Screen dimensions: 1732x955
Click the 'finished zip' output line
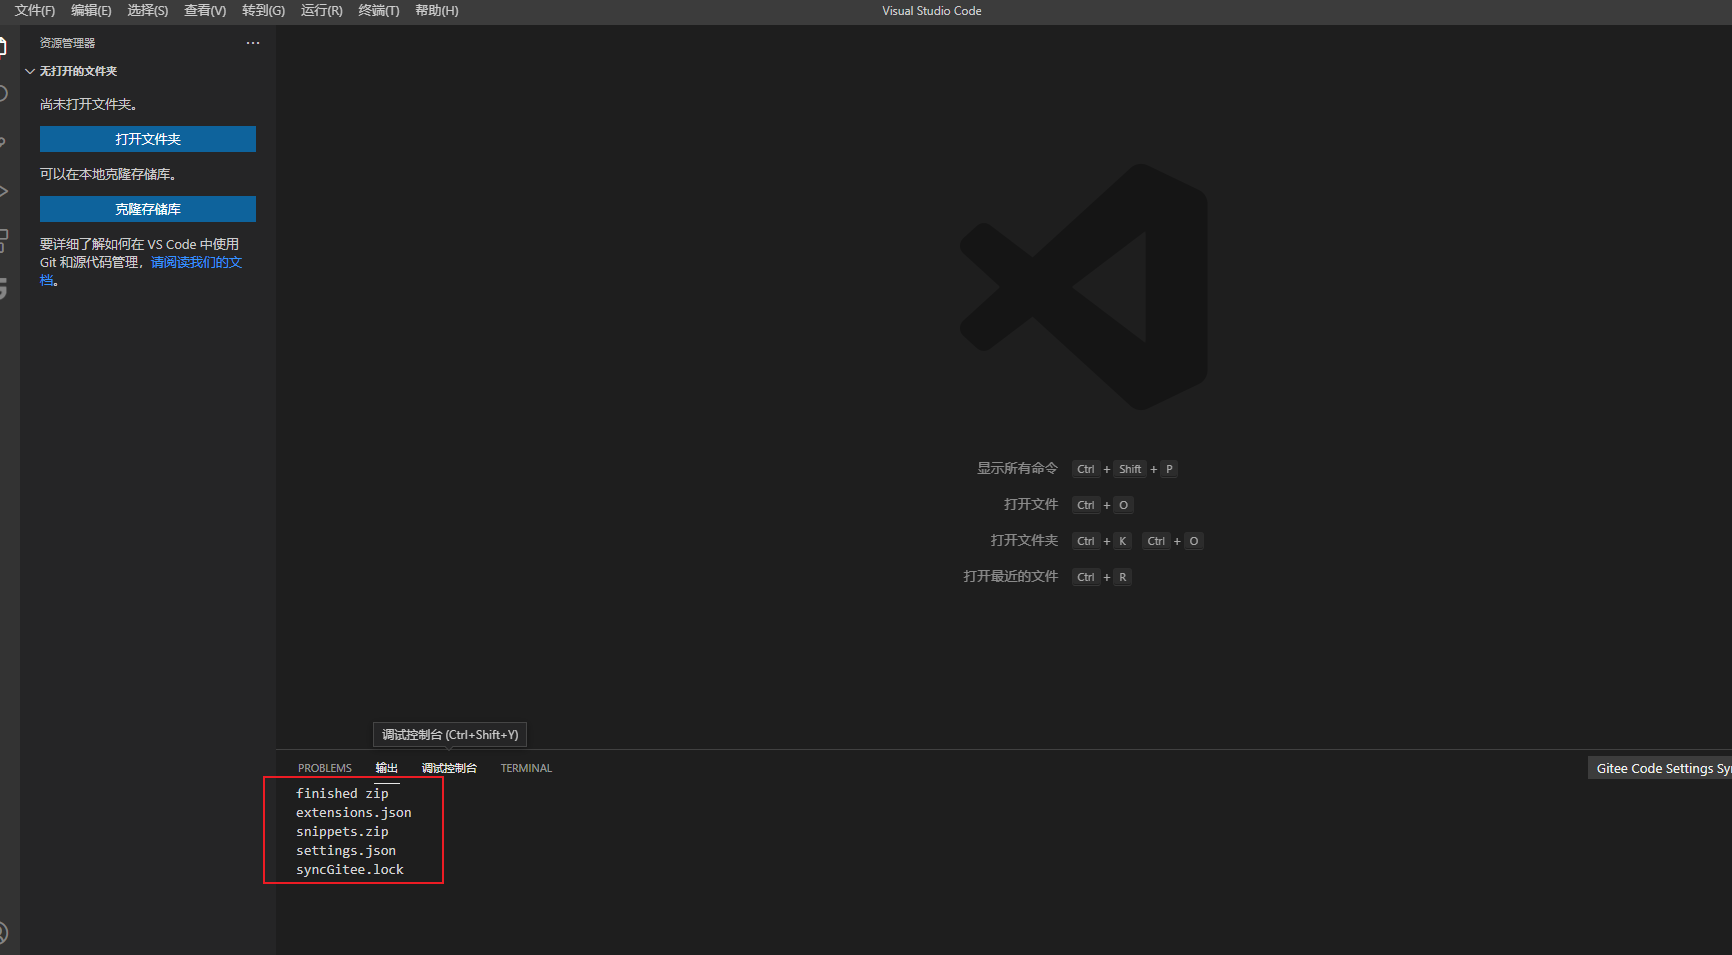(x=342, y=793)
